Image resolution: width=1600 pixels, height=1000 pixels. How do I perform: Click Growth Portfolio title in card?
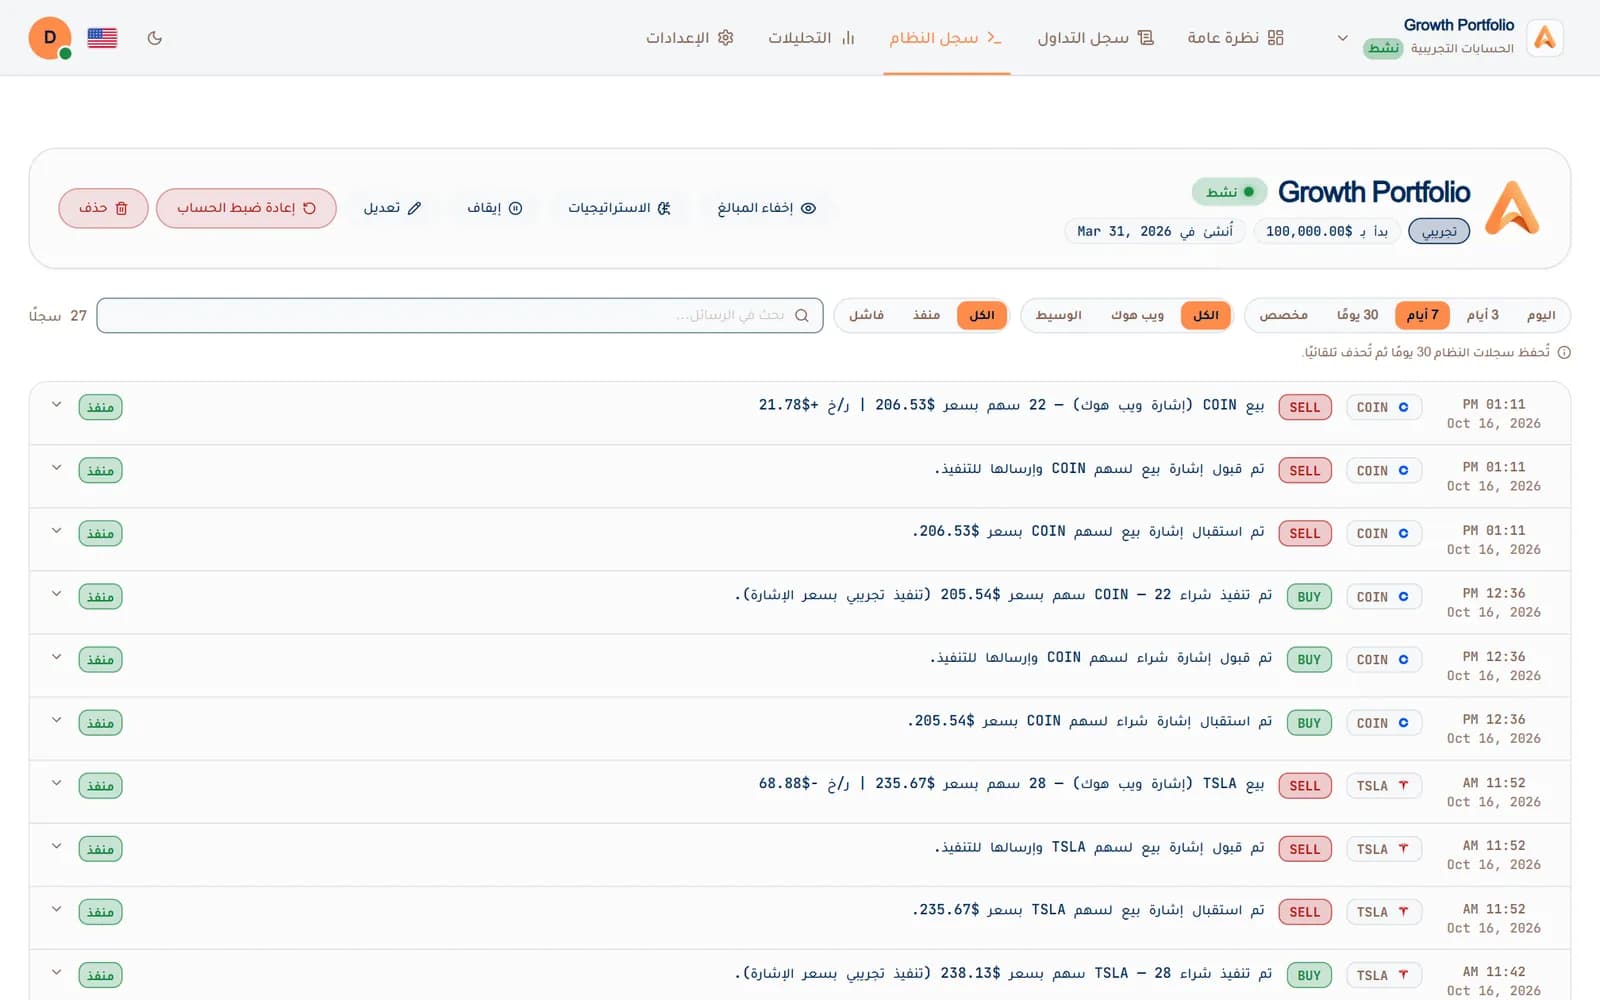point(1374,192)
